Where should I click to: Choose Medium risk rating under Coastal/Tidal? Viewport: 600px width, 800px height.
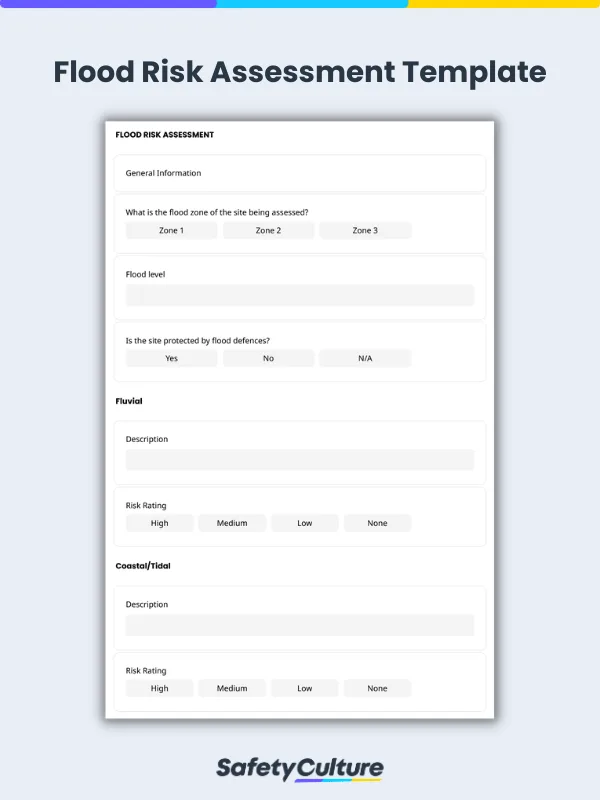click(x=232, y=688)
